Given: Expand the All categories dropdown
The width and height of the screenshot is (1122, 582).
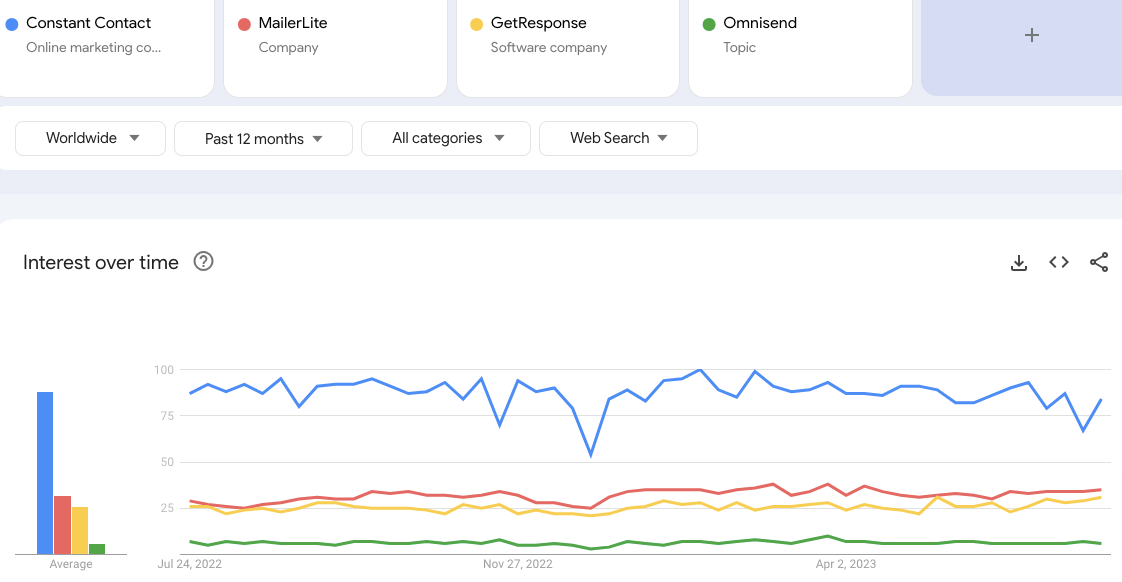Looking at the screenshot, I should tap(447, 138).
